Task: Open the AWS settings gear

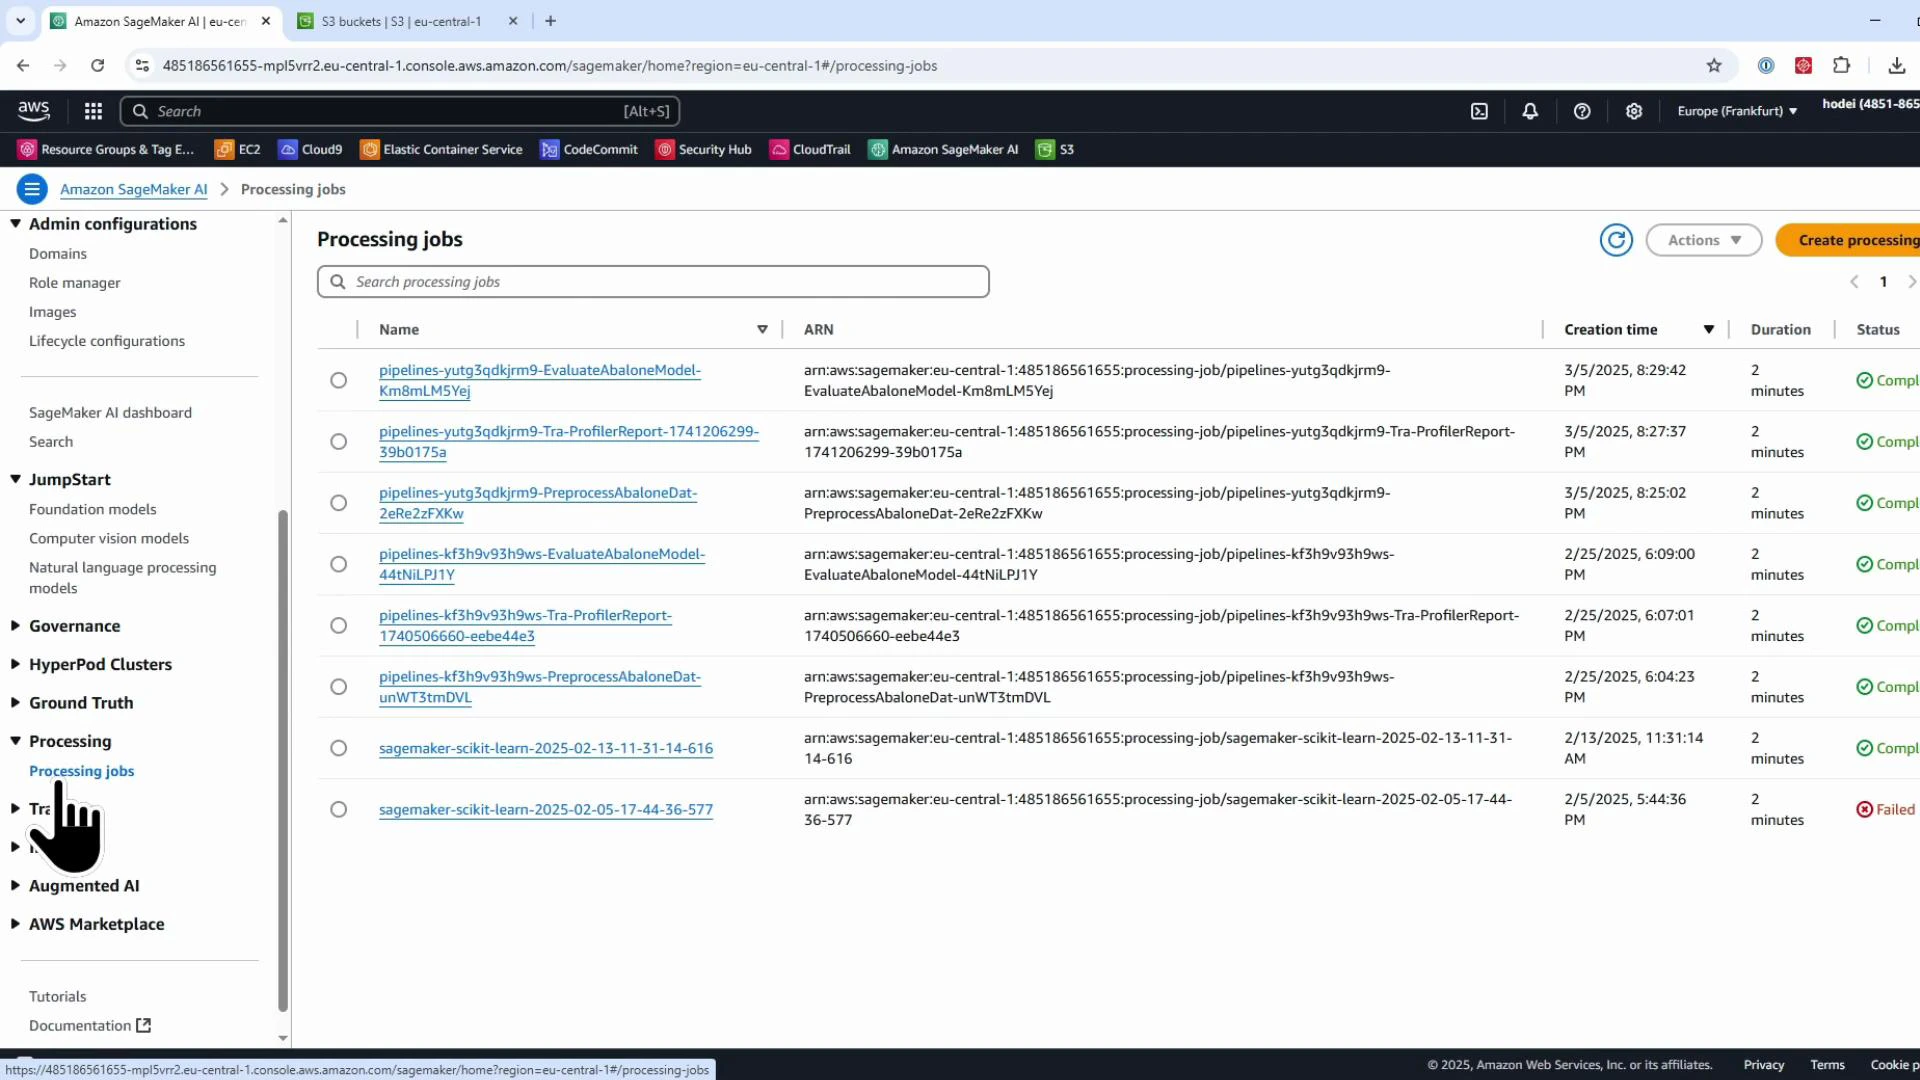Action: 1634,111
